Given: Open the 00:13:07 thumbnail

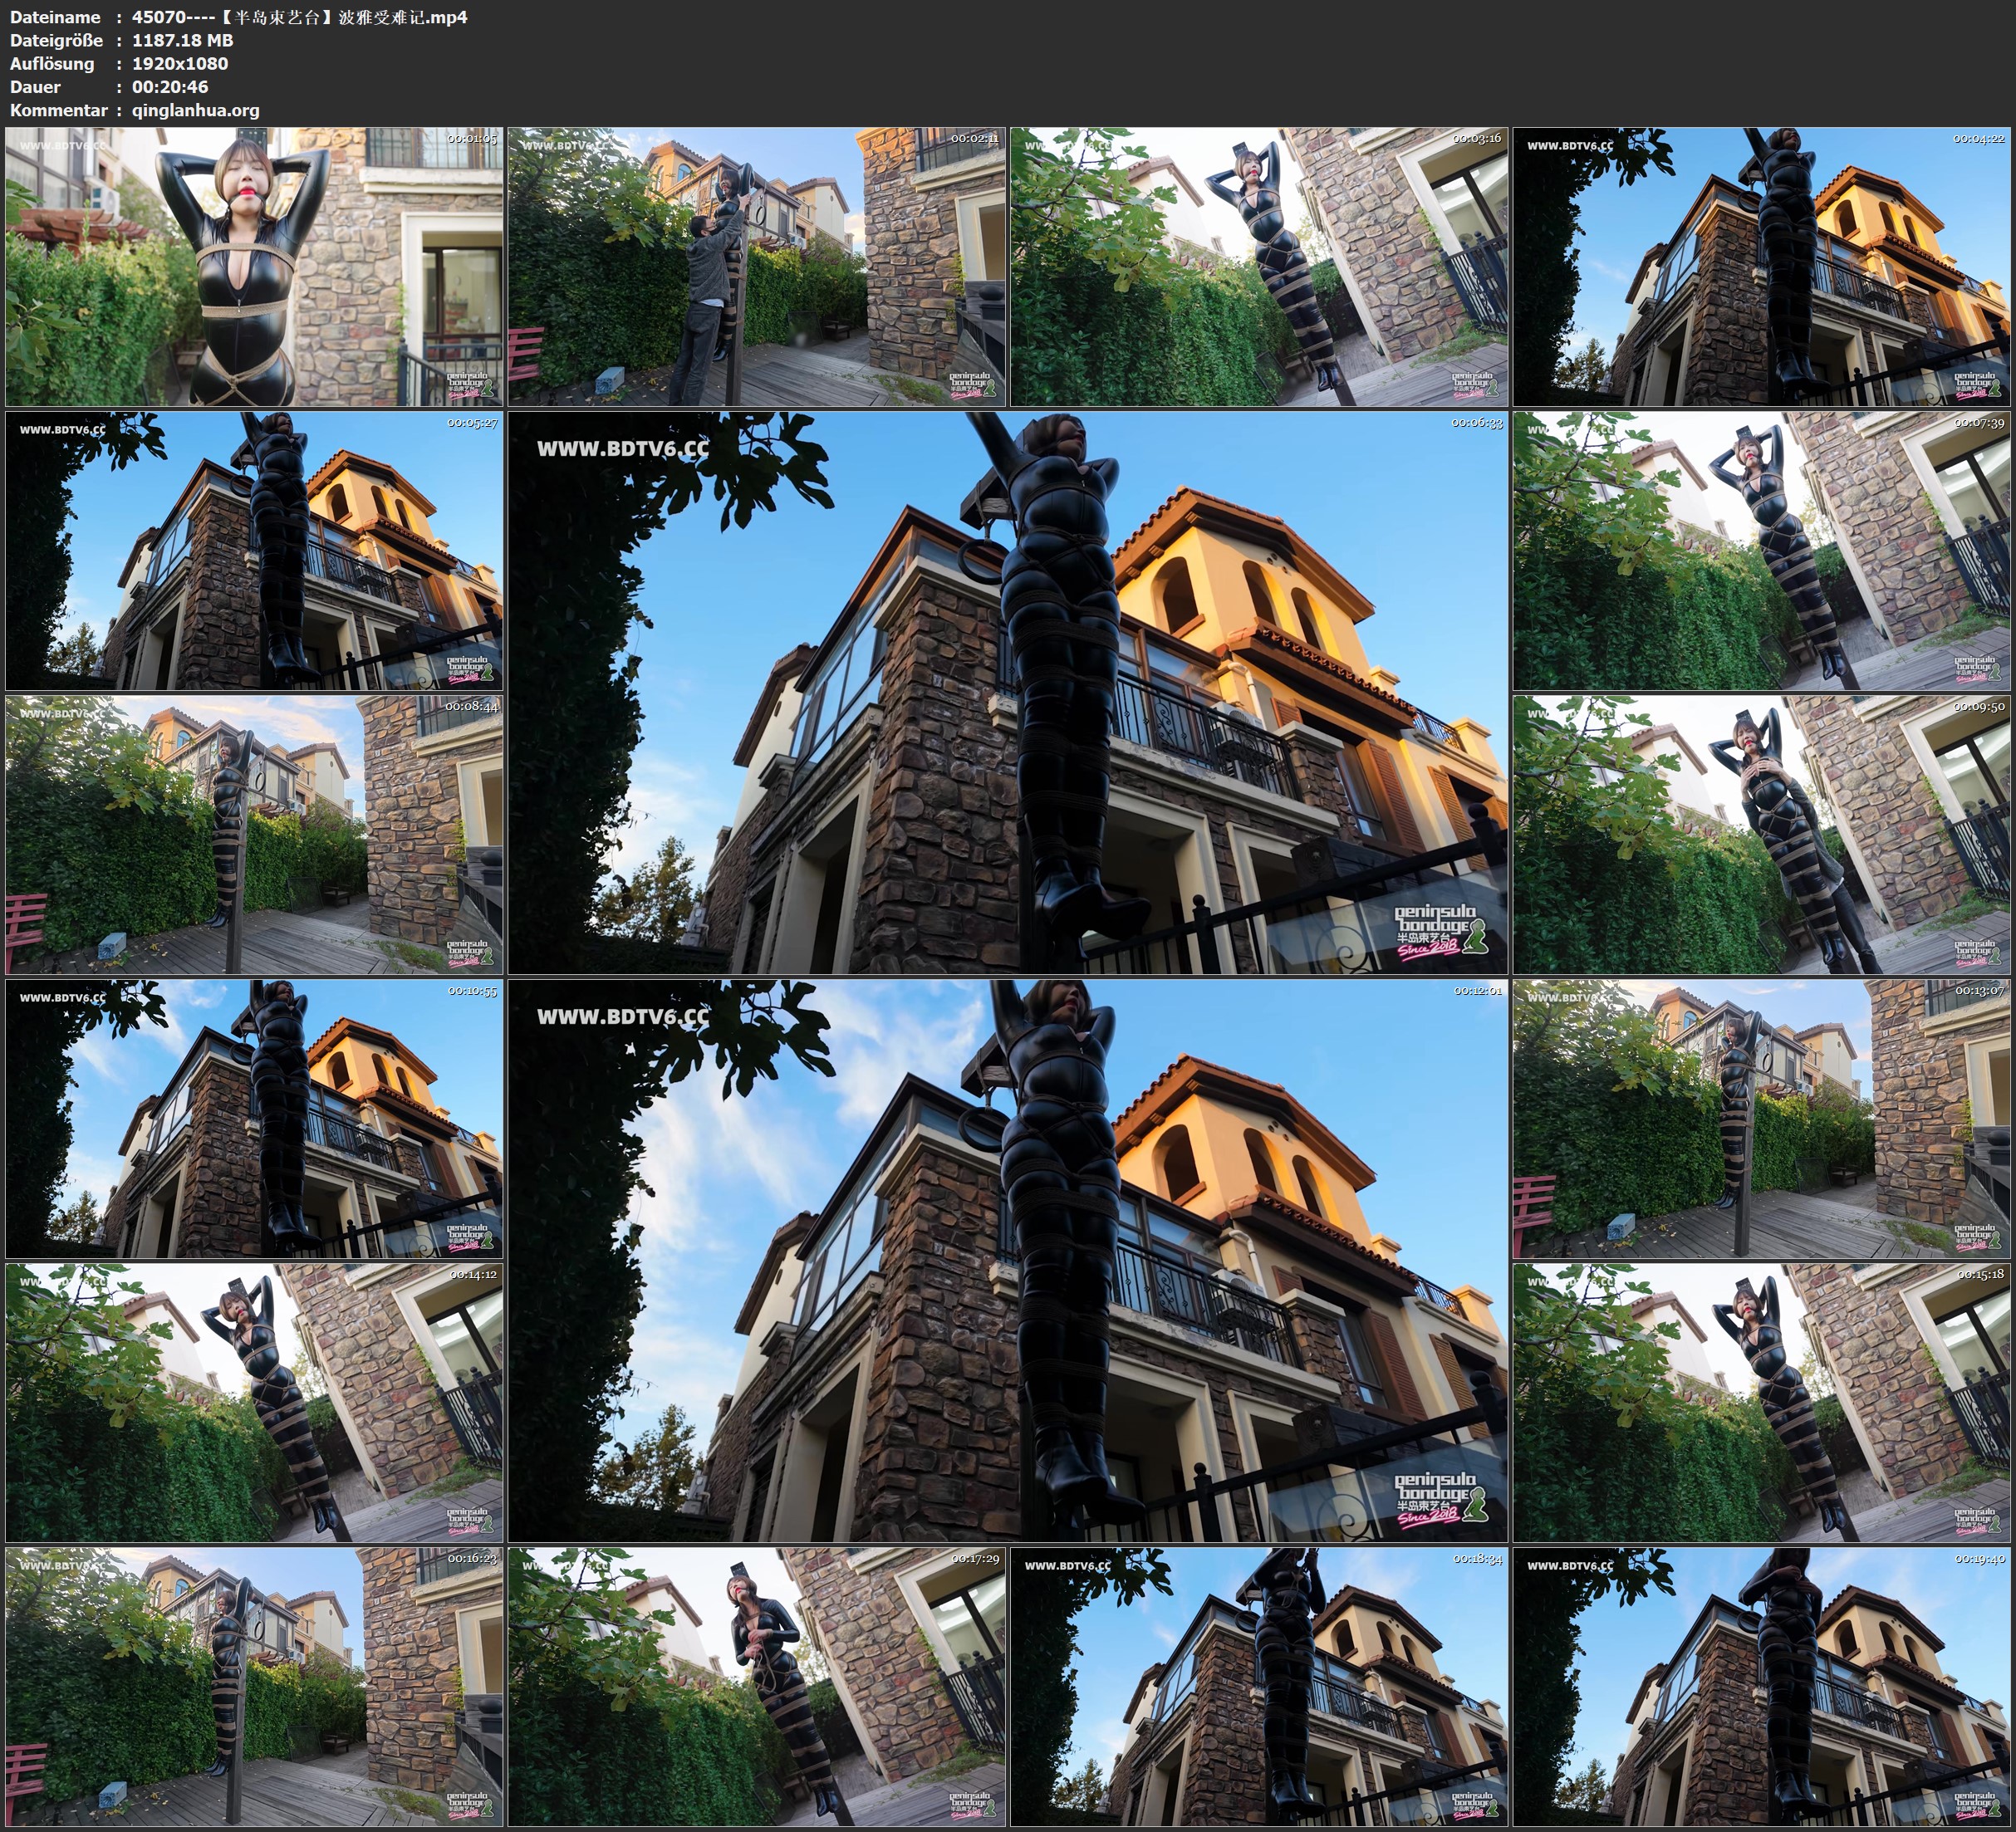Looking at the screenshot, I should pyautogui.click(x=1762, y=1118).
